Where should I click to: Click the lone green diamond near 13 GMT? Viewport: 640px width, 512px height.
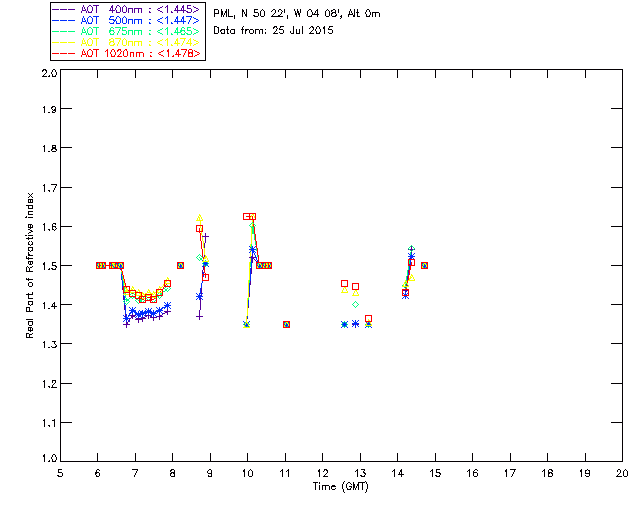point(356,305)
